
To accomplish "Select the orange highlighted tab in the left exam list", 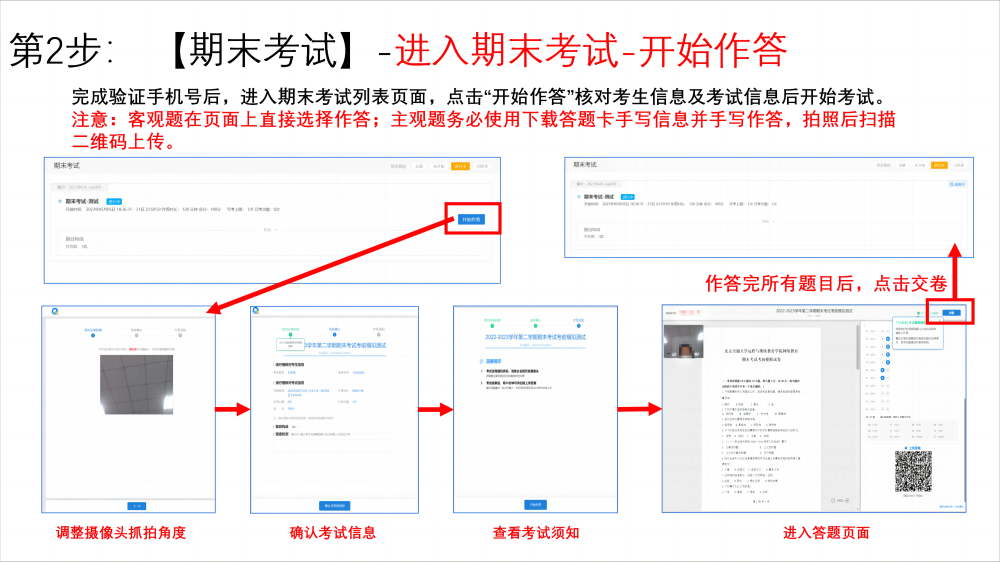I will coord(459,166).
